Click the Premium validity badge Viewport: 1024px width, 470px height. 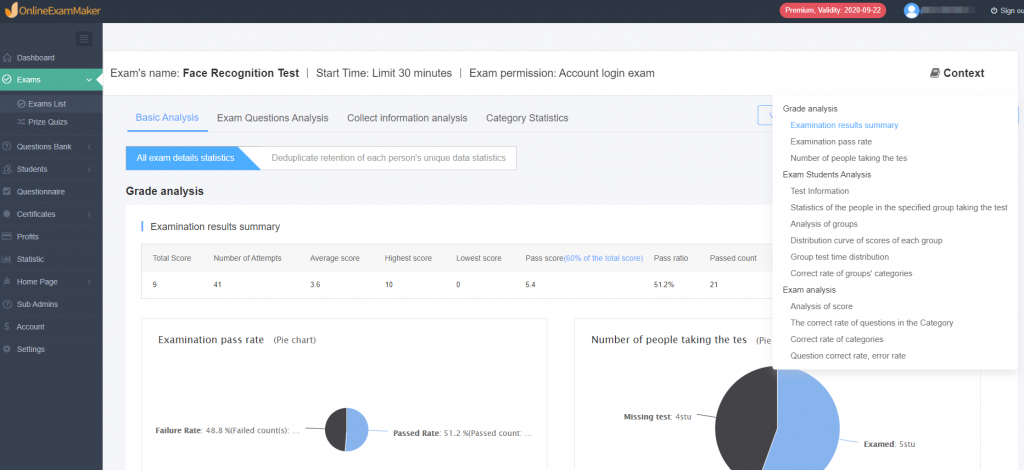[x=833, y=11]
